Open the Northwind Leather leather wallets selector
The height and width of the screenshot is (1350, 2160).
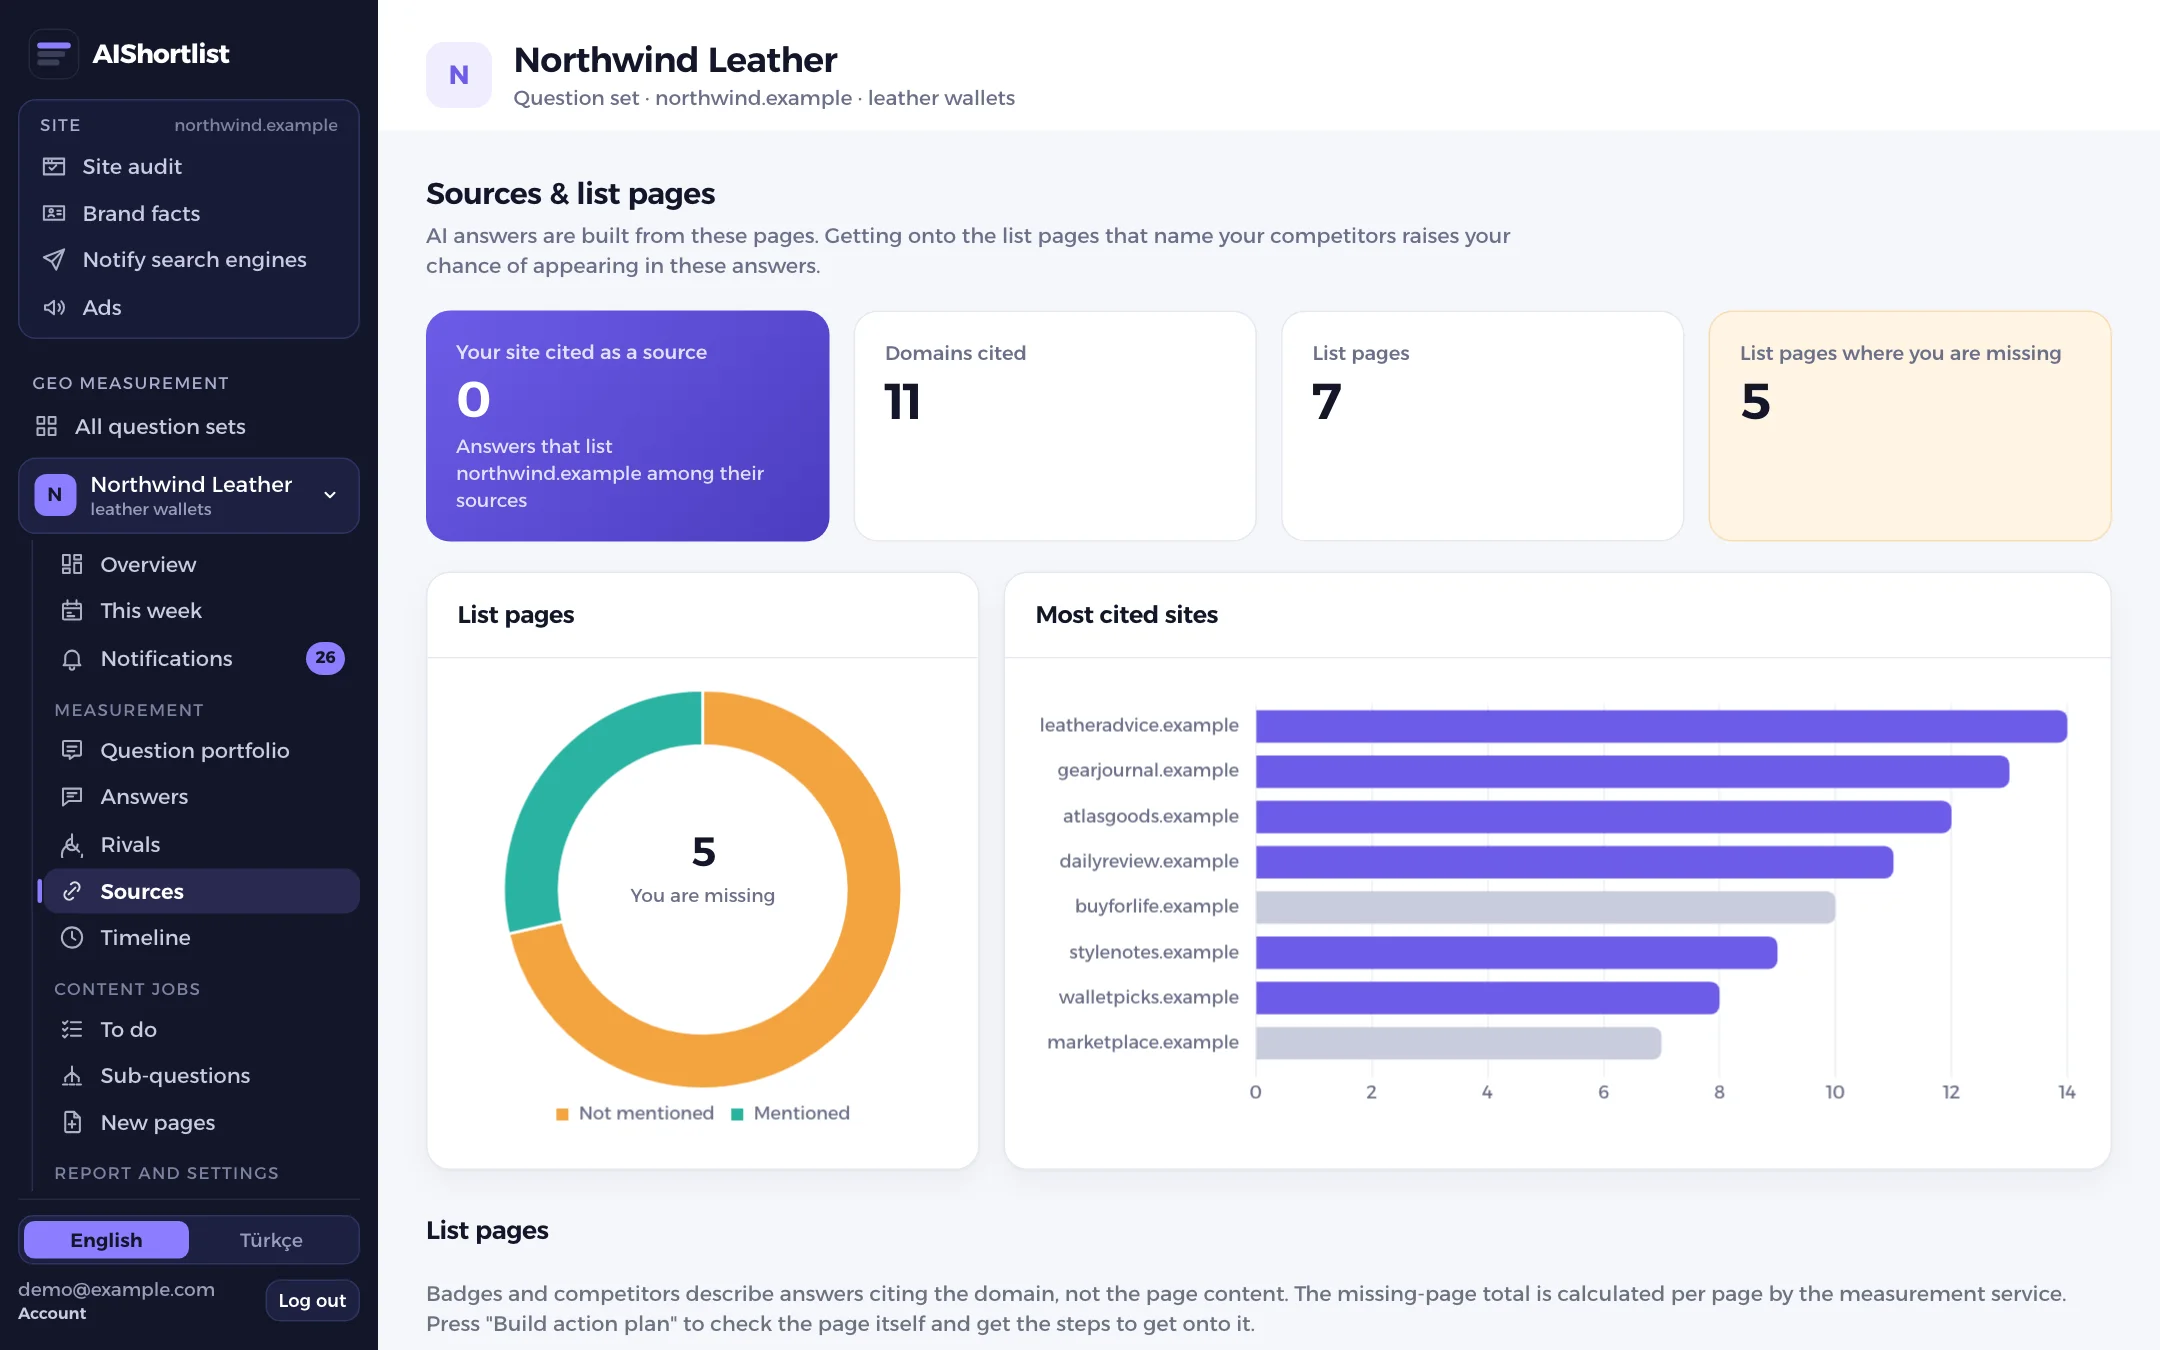click(x=189, y=495)
